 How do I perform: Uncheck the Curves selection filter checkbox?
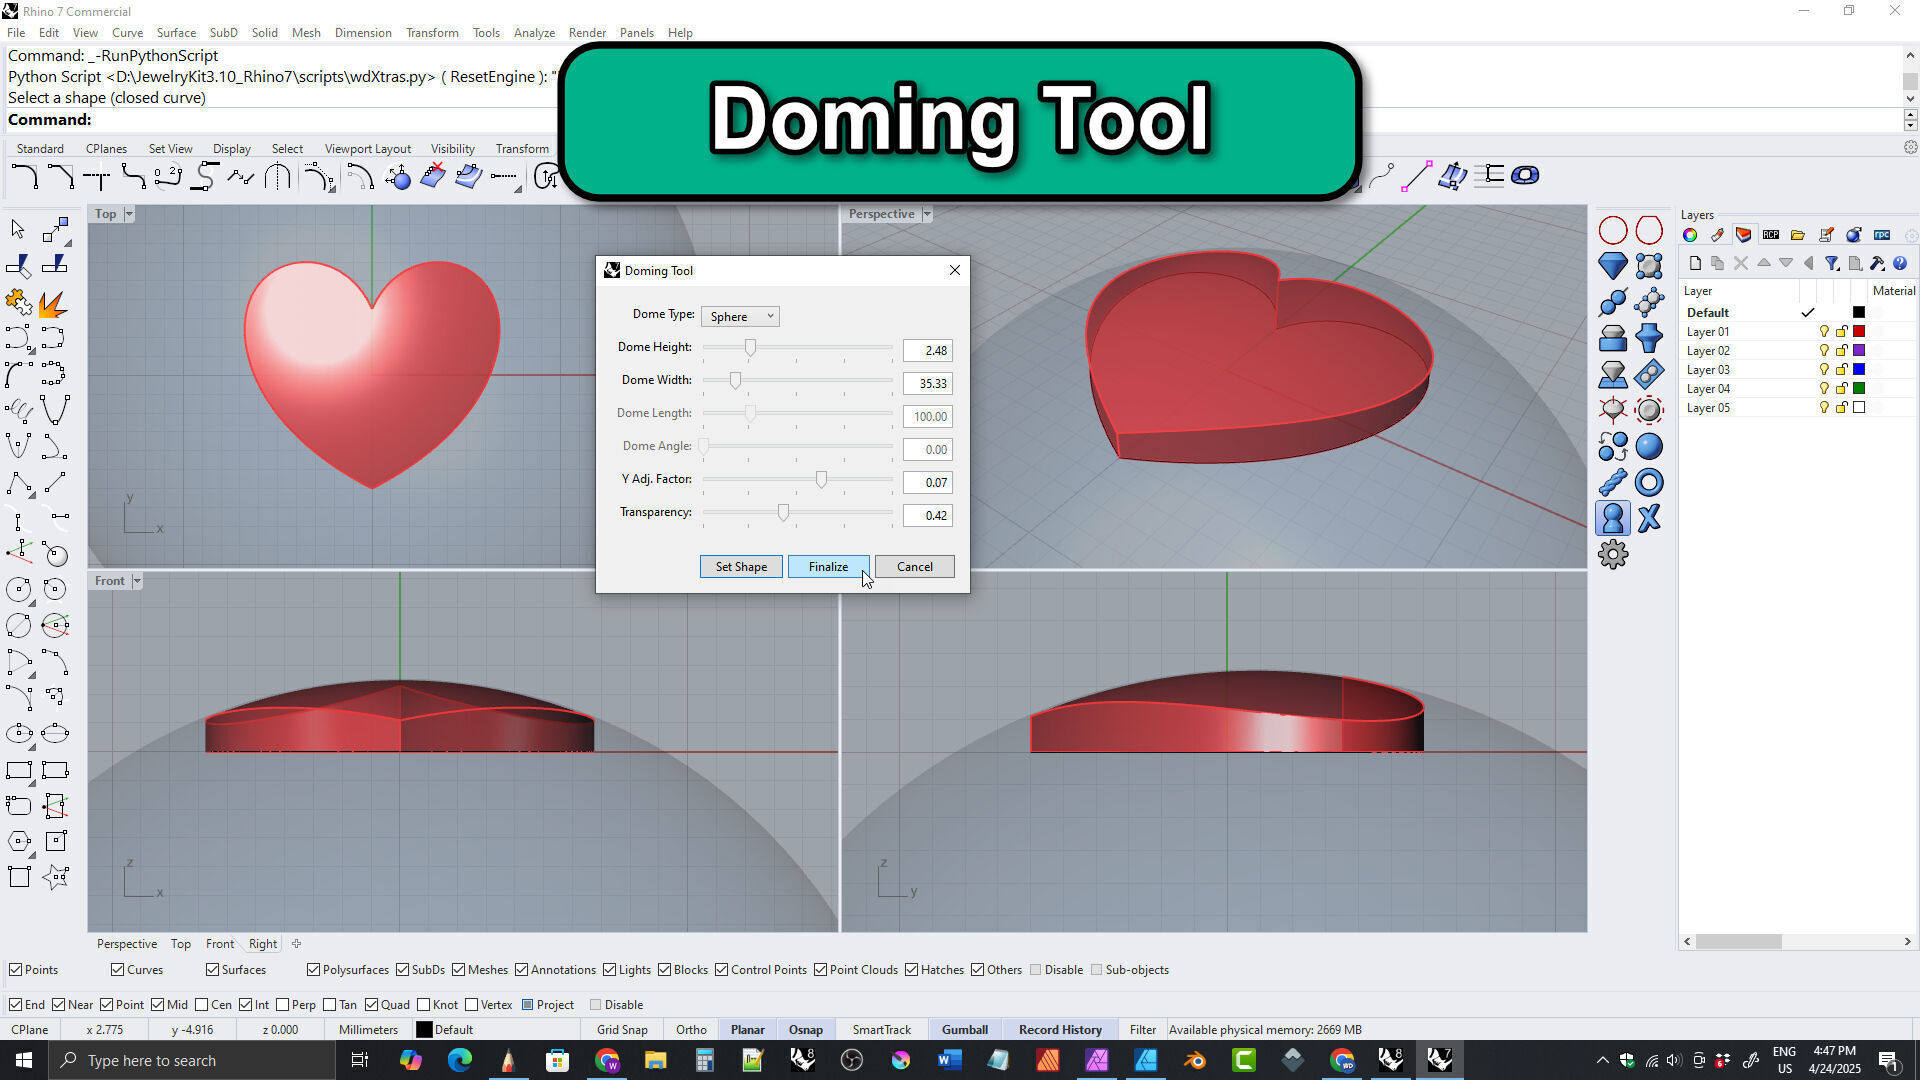click(x=118, y=970)
